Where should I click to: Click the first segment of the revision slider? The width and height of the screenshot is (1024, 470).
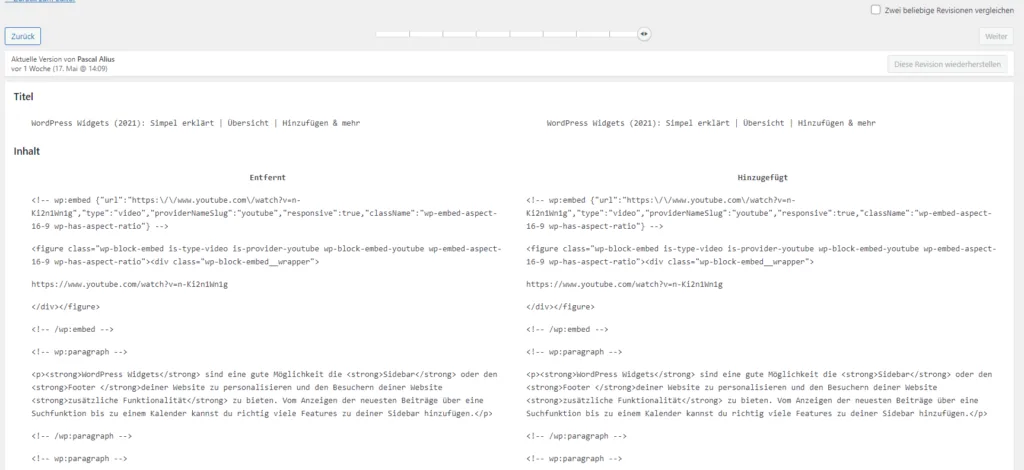(392, 35)
